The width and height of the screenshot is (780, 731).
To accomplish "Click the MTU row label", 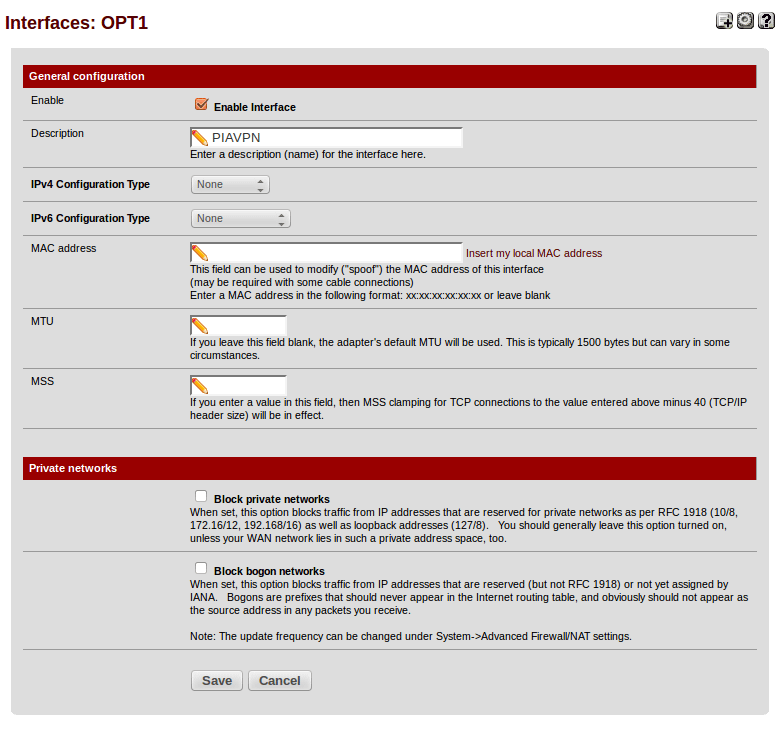I will 42,321.
